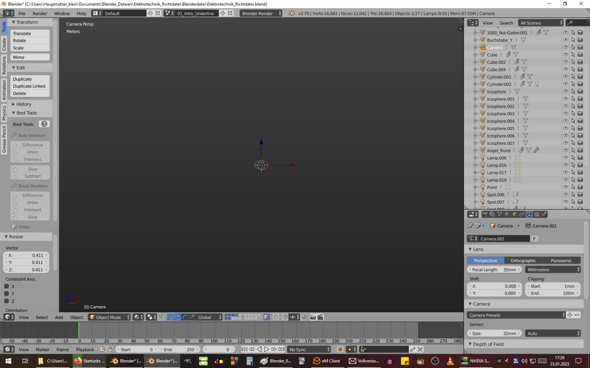590x368 pixels.
Task: Enable the Z constraint axis checkbox
Action: pyautogui.click(x=6, y=301)
